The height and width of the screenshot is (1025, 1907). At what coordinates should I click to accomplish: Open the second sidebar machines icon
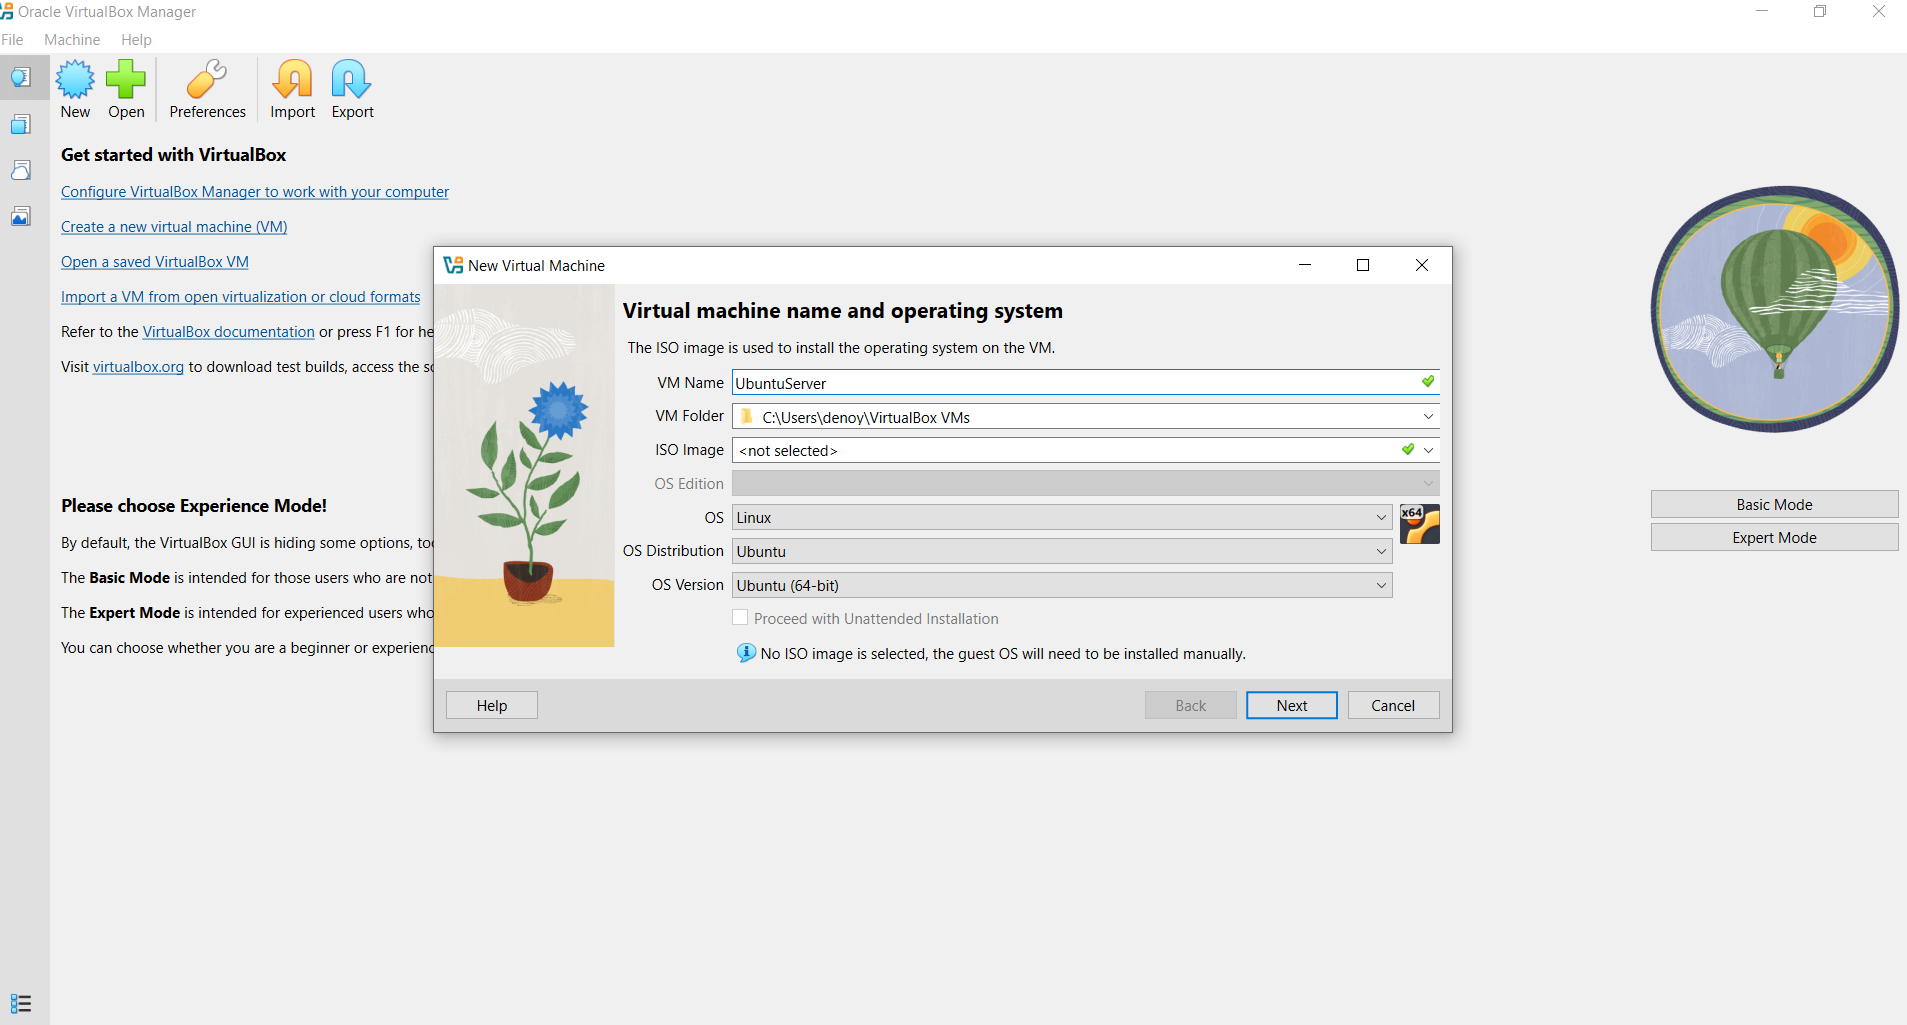tap(21, 124)
